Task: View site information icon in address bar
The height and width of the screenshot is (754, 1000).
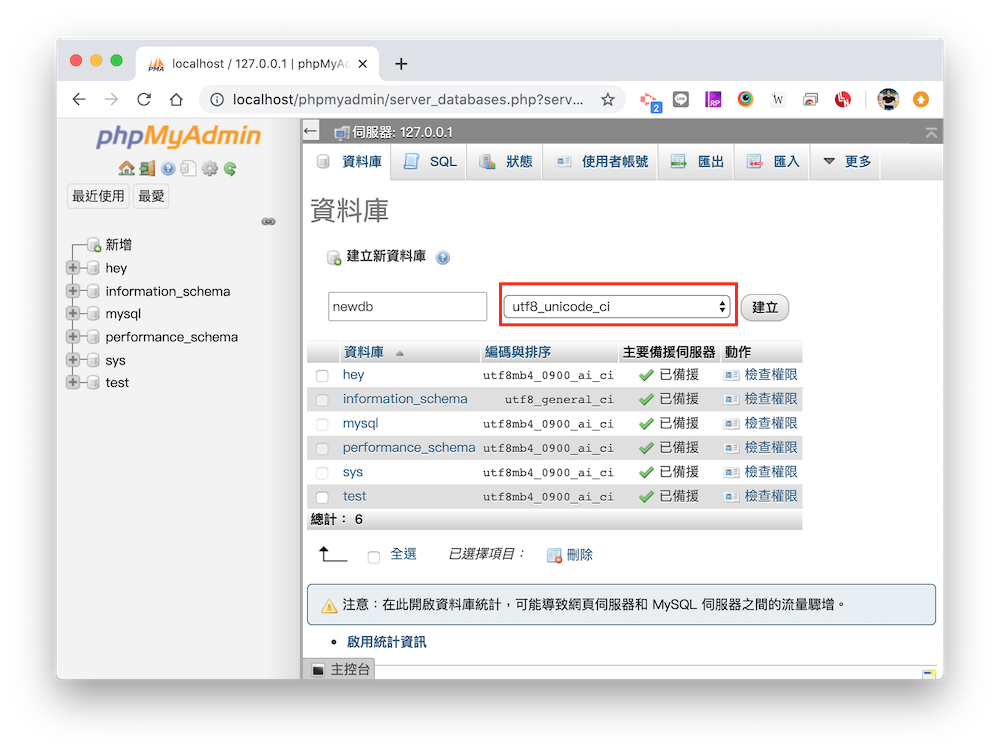Action: (217, 100)
